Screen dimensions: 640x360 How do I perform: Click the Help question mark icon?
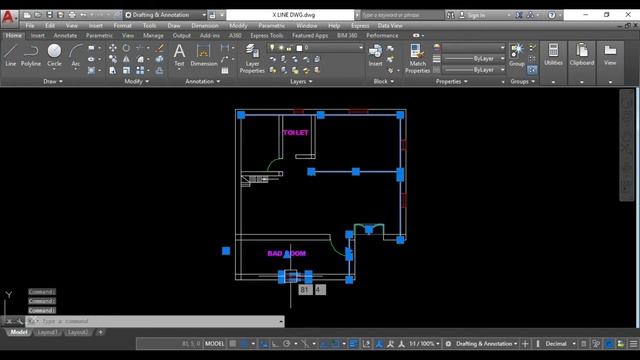551,15
